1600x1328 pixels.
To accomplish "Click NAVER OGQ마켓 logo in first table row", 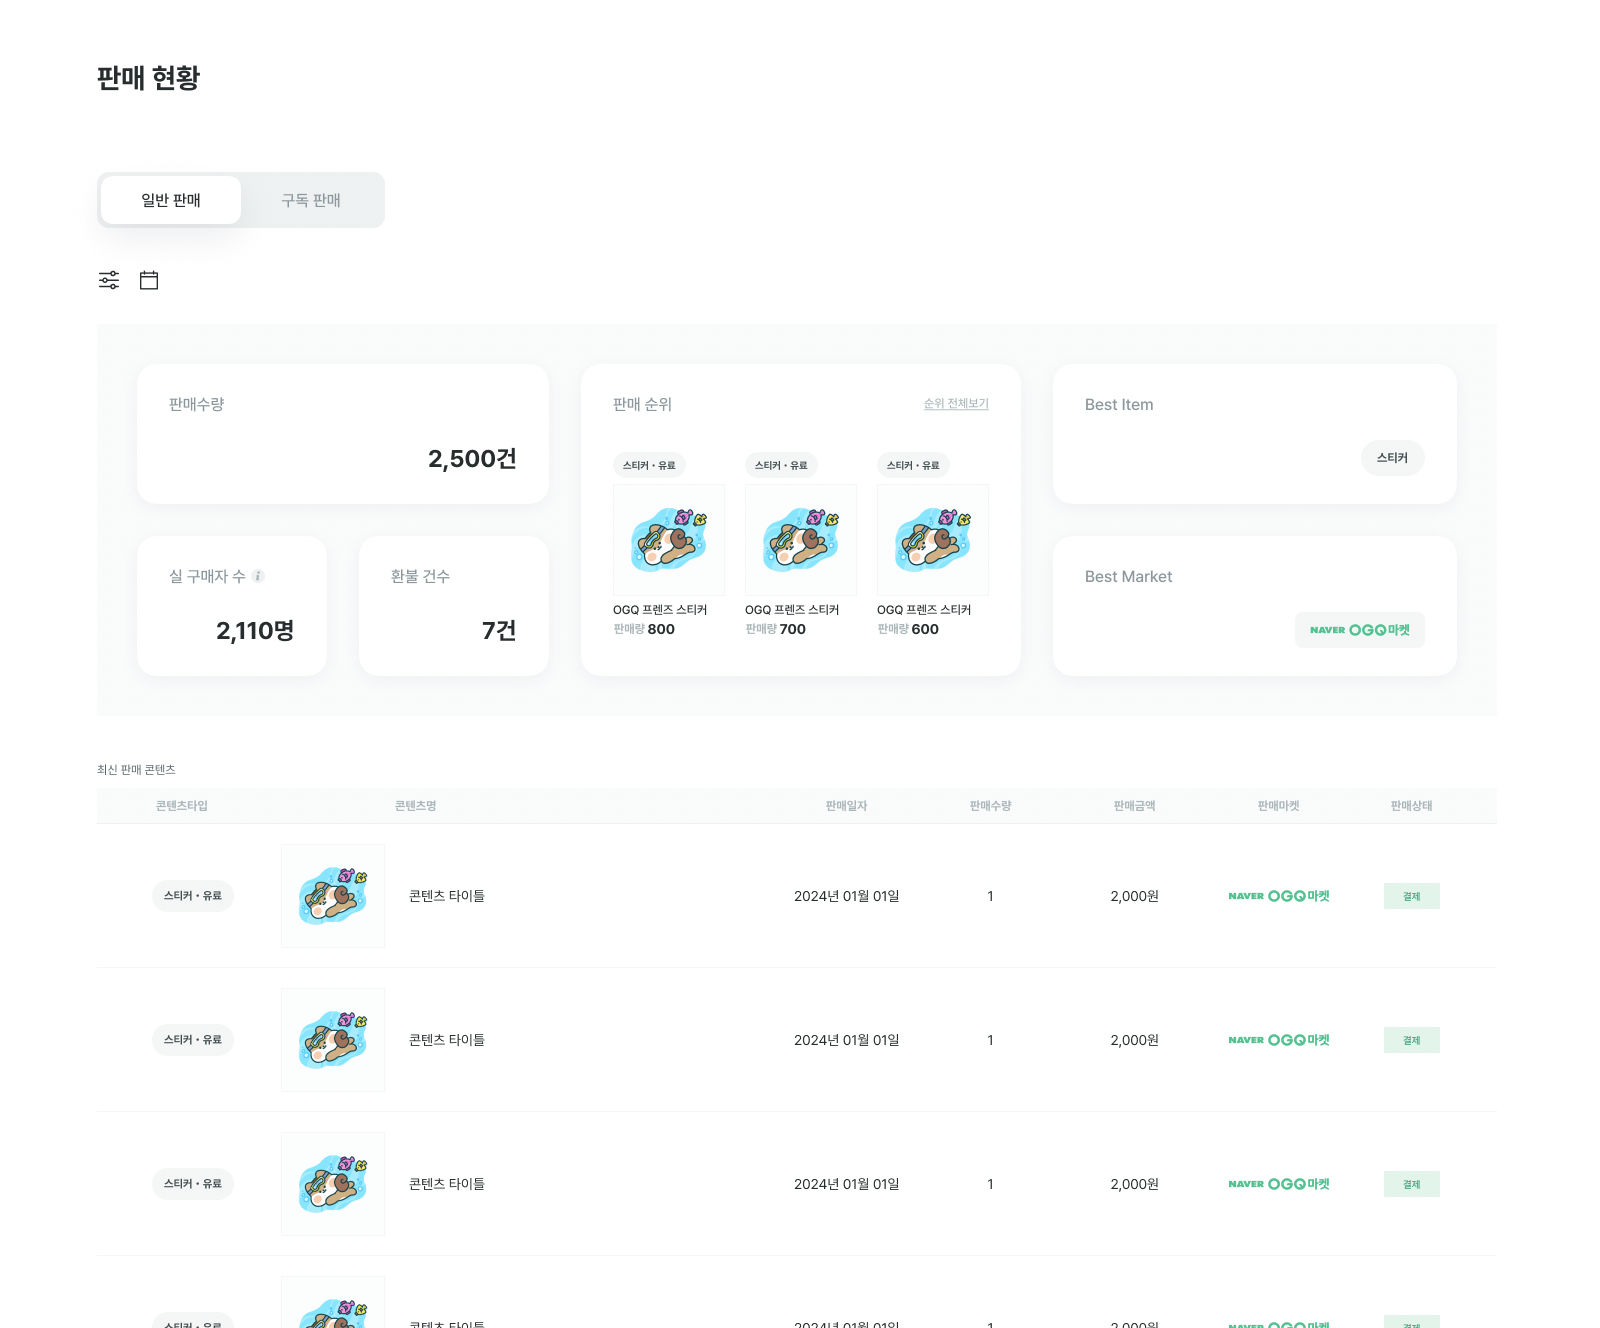I will [1278, 896].
